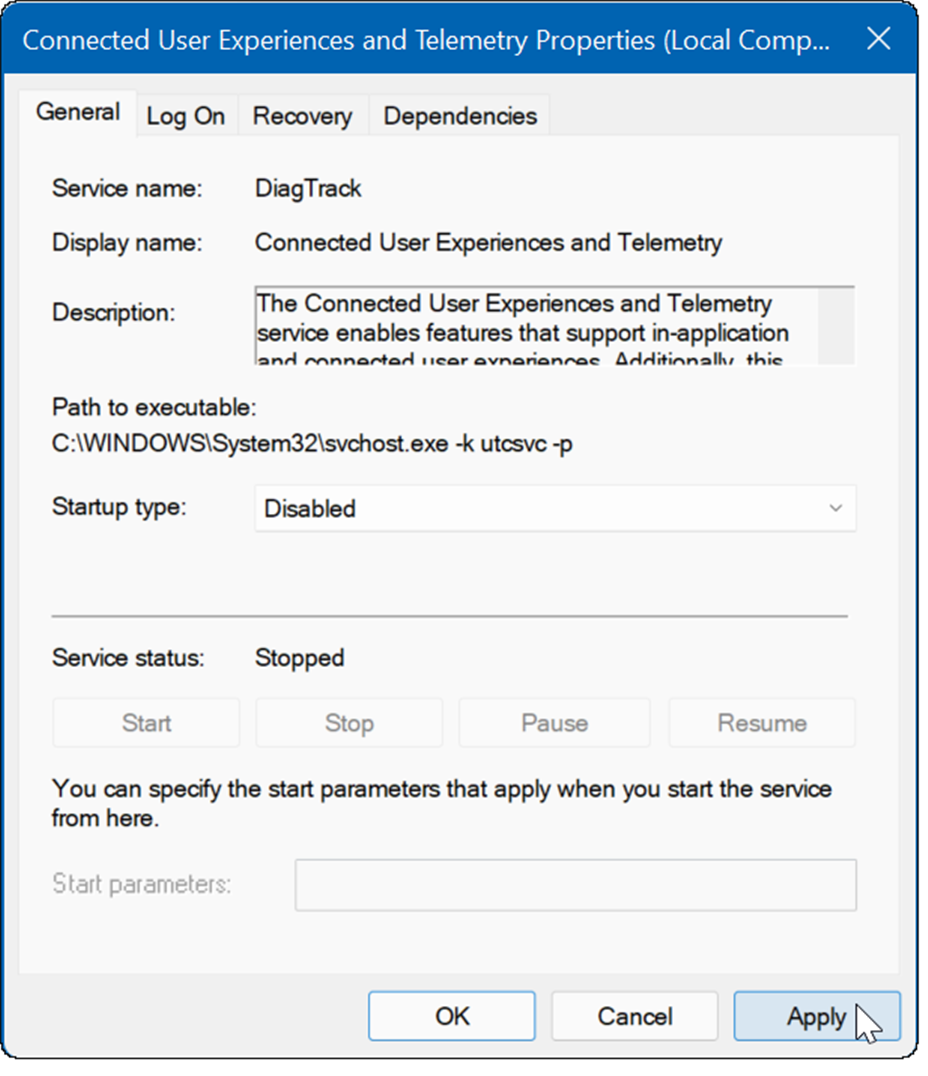Click the Description box scrollbar
Image resolution: width=928 pixels, height=1076 pixels.
tap(836, 326)
